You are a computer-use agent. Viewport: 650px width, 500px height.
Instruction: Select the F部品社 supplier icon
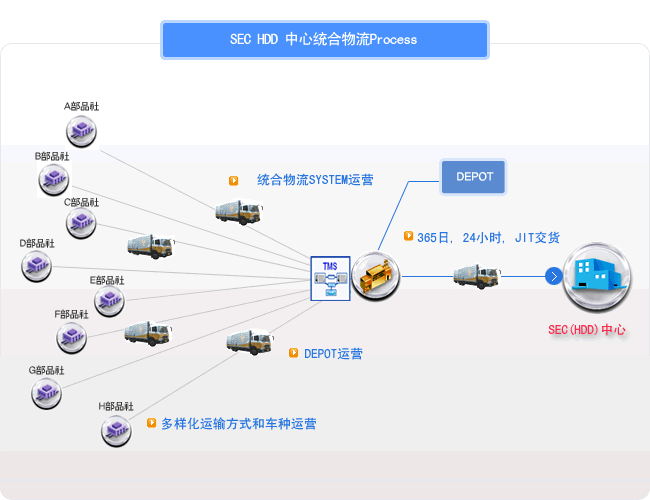(x=71, y=338)
